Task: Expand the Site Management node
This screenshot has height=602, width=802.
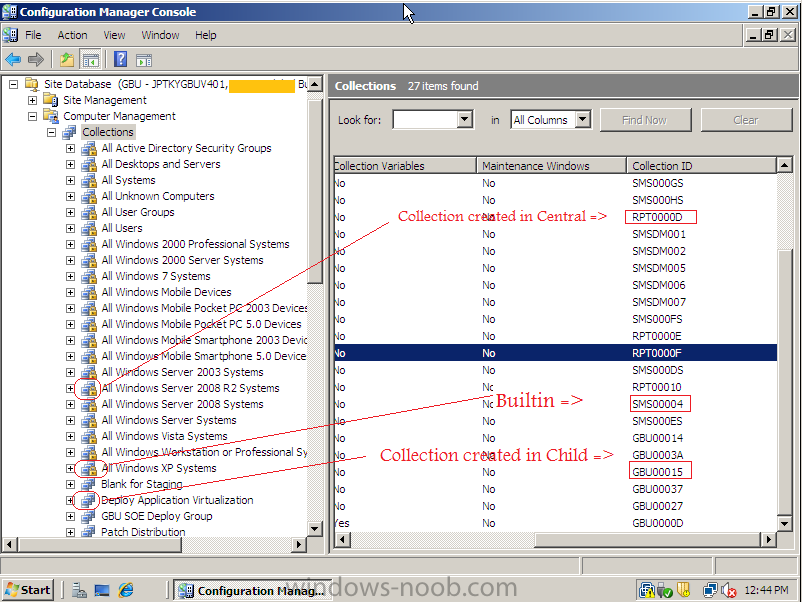Action: [x=32, y=100]
